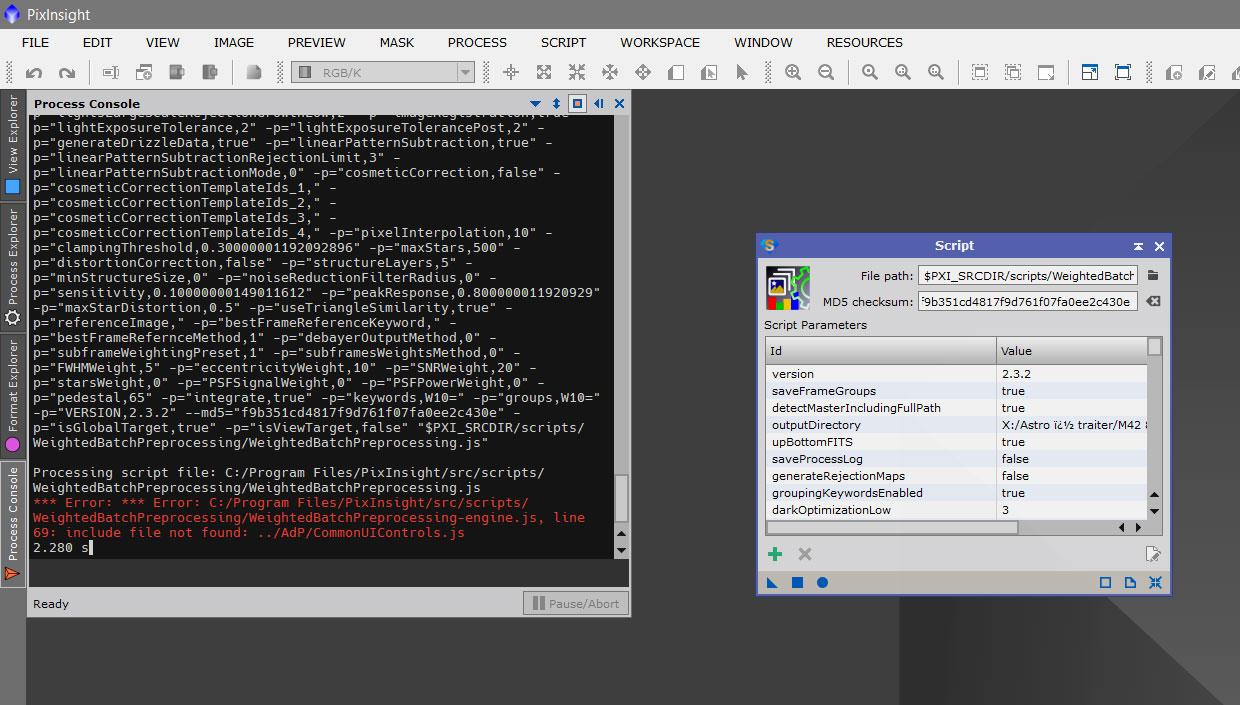Viewport: 1240px width, 705px height.
Task: Click the zoom out magnifier with minus
Action: (x=826, y=73)
